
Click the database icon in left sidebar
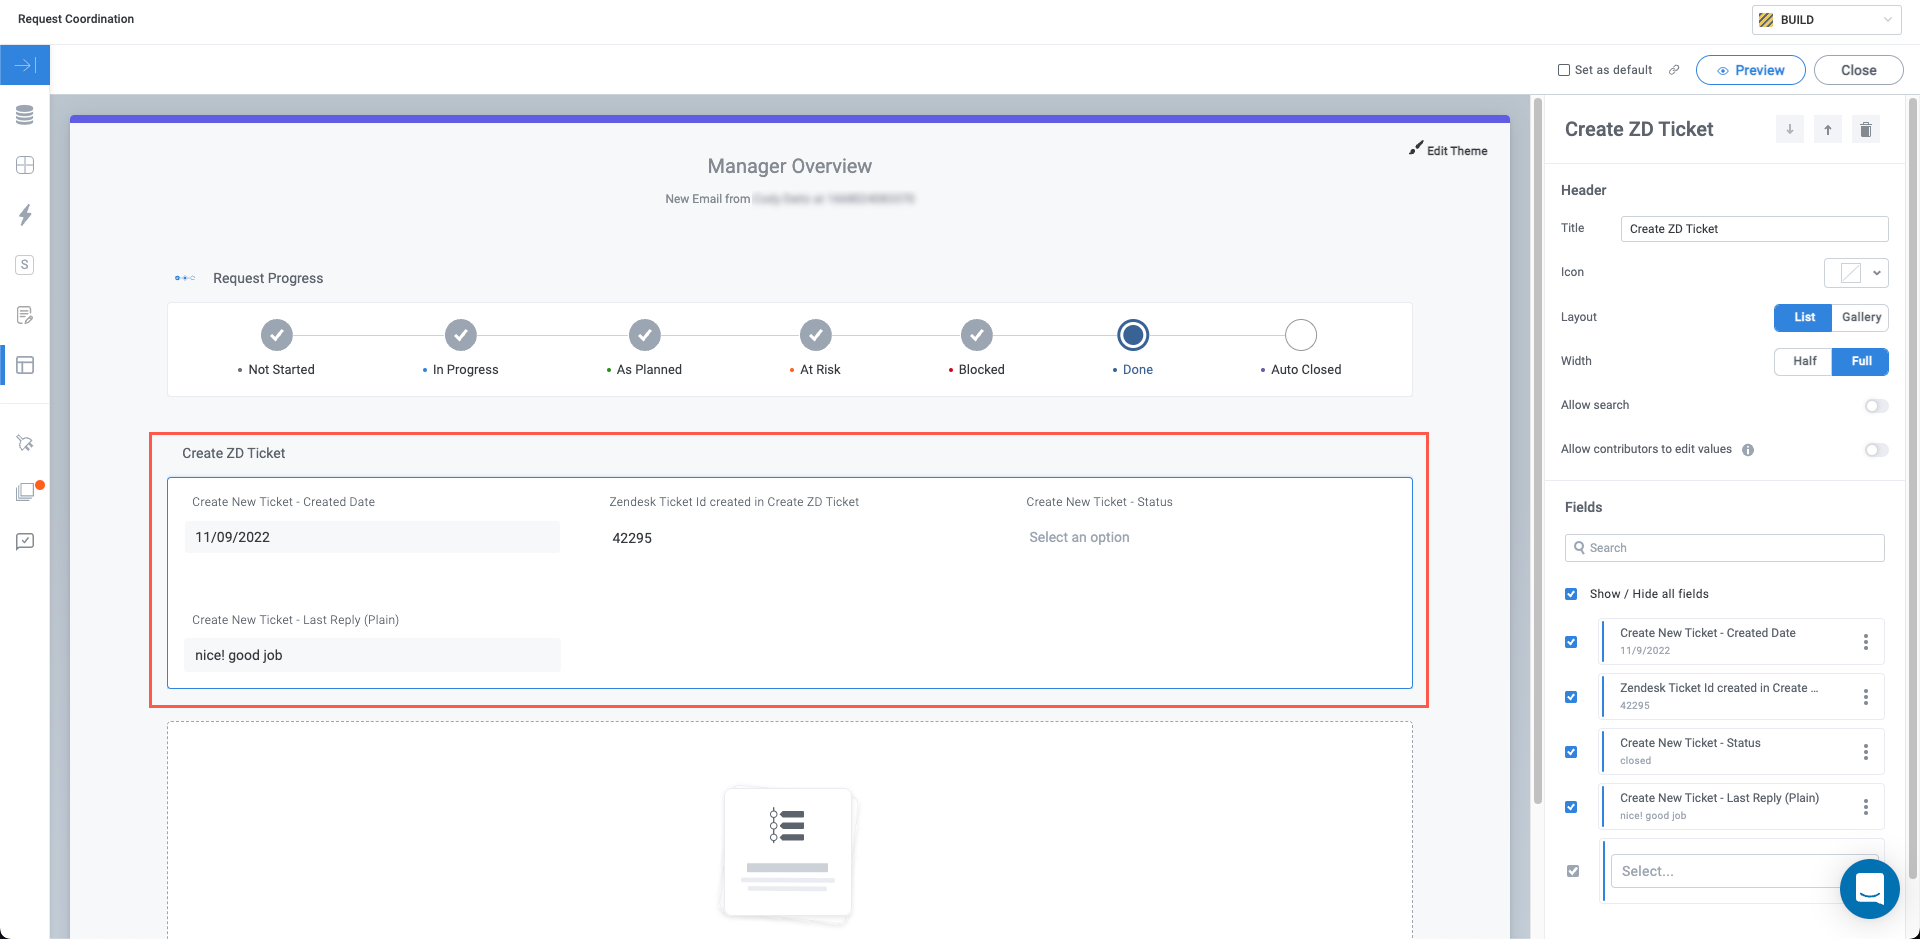[25, 115]
